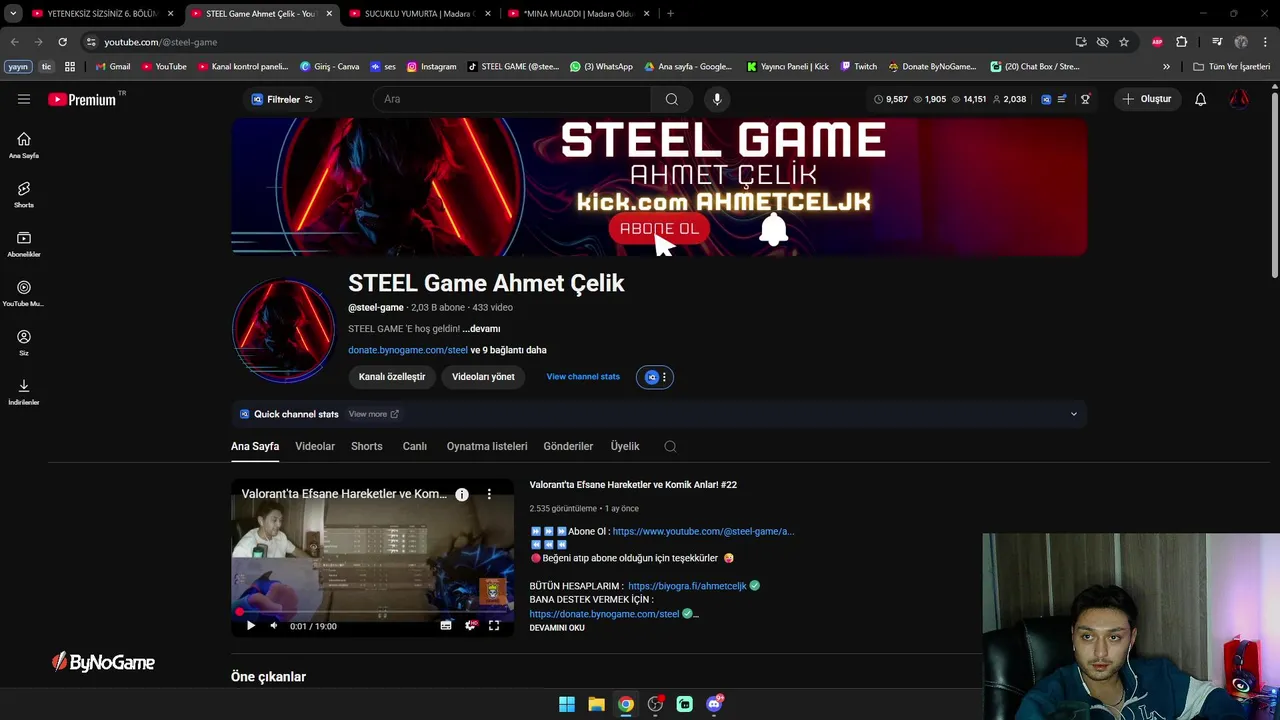This screenshot has height=720, width=1280.
Task: Open the View channel stats link
Action: pos(583,377)
